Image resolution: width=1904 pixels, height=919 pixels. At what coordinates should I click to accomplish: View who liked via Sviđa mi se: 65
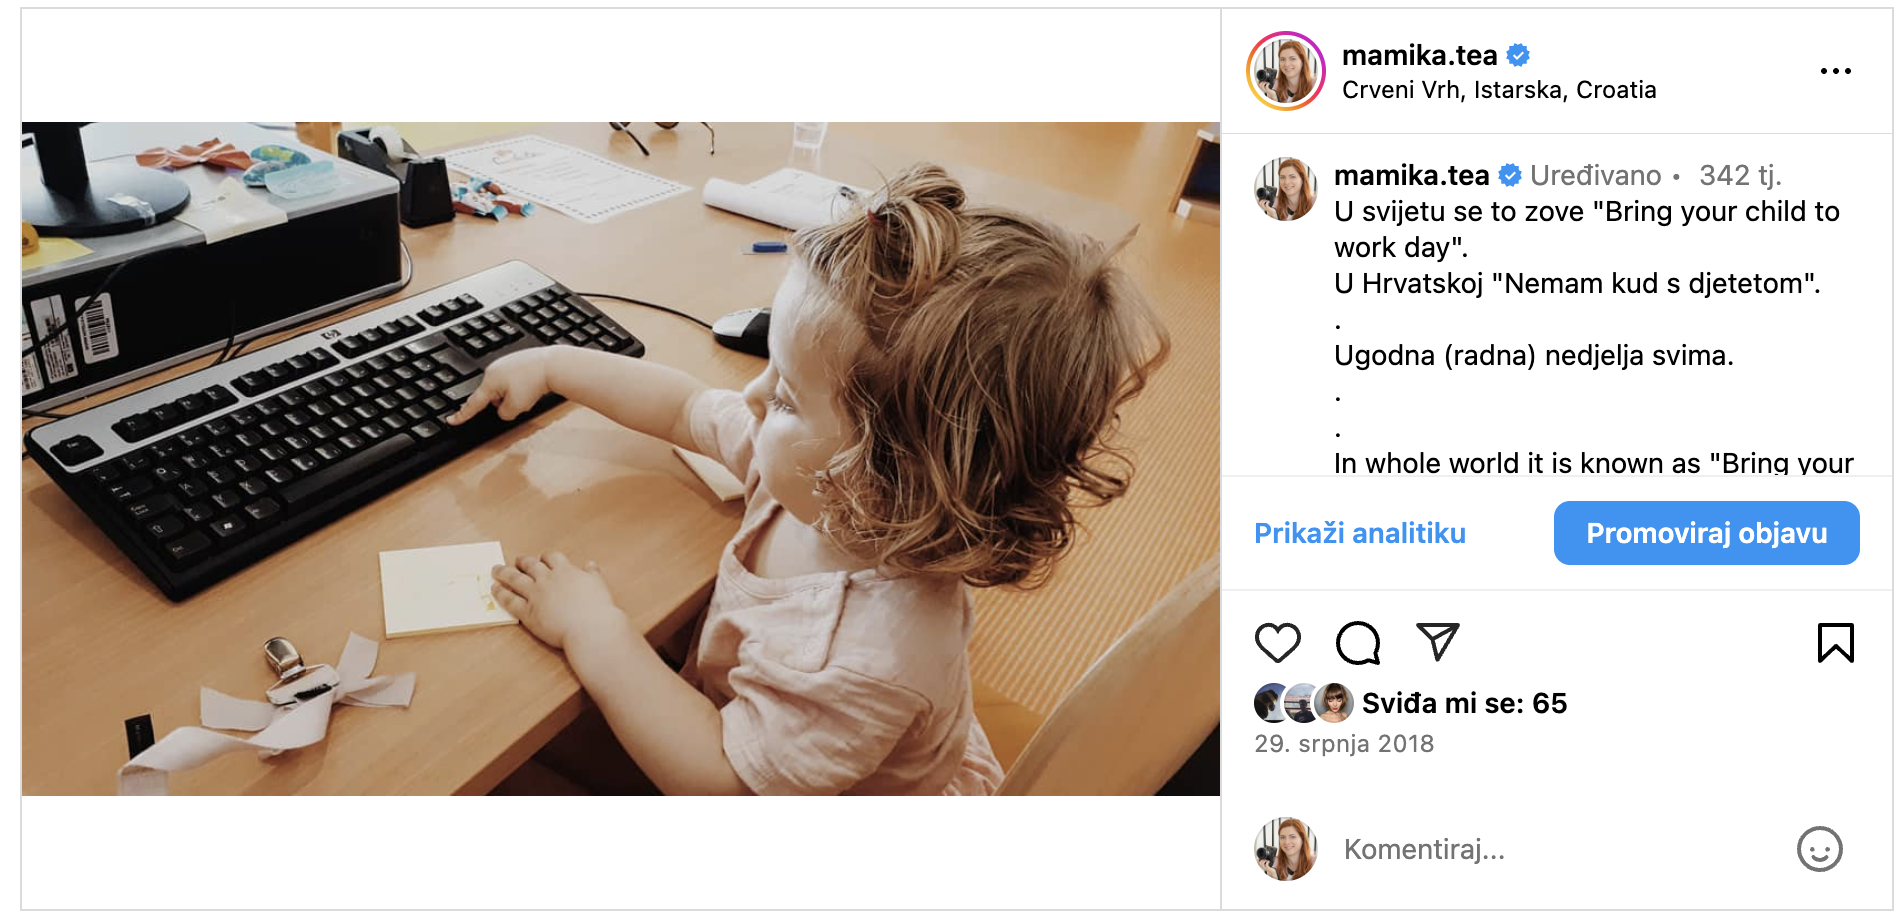[x=1464, y=703]
